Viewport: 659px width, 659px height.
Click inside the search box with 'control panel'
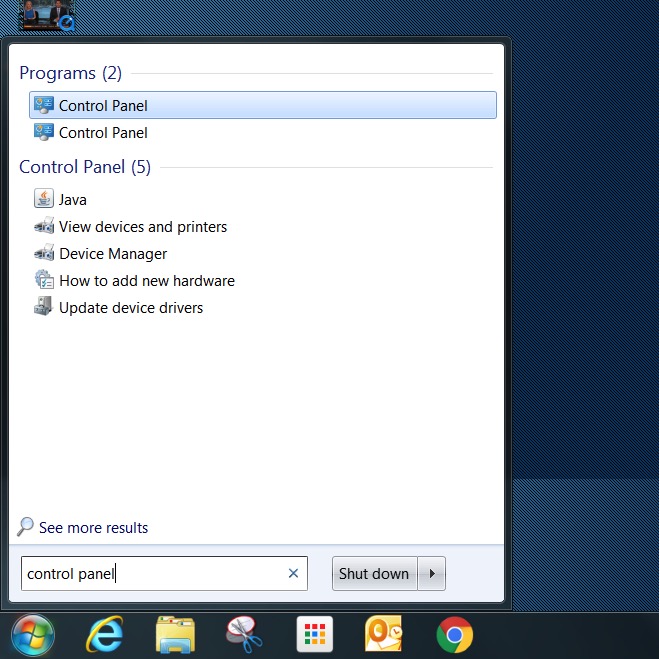coord(164,574)
